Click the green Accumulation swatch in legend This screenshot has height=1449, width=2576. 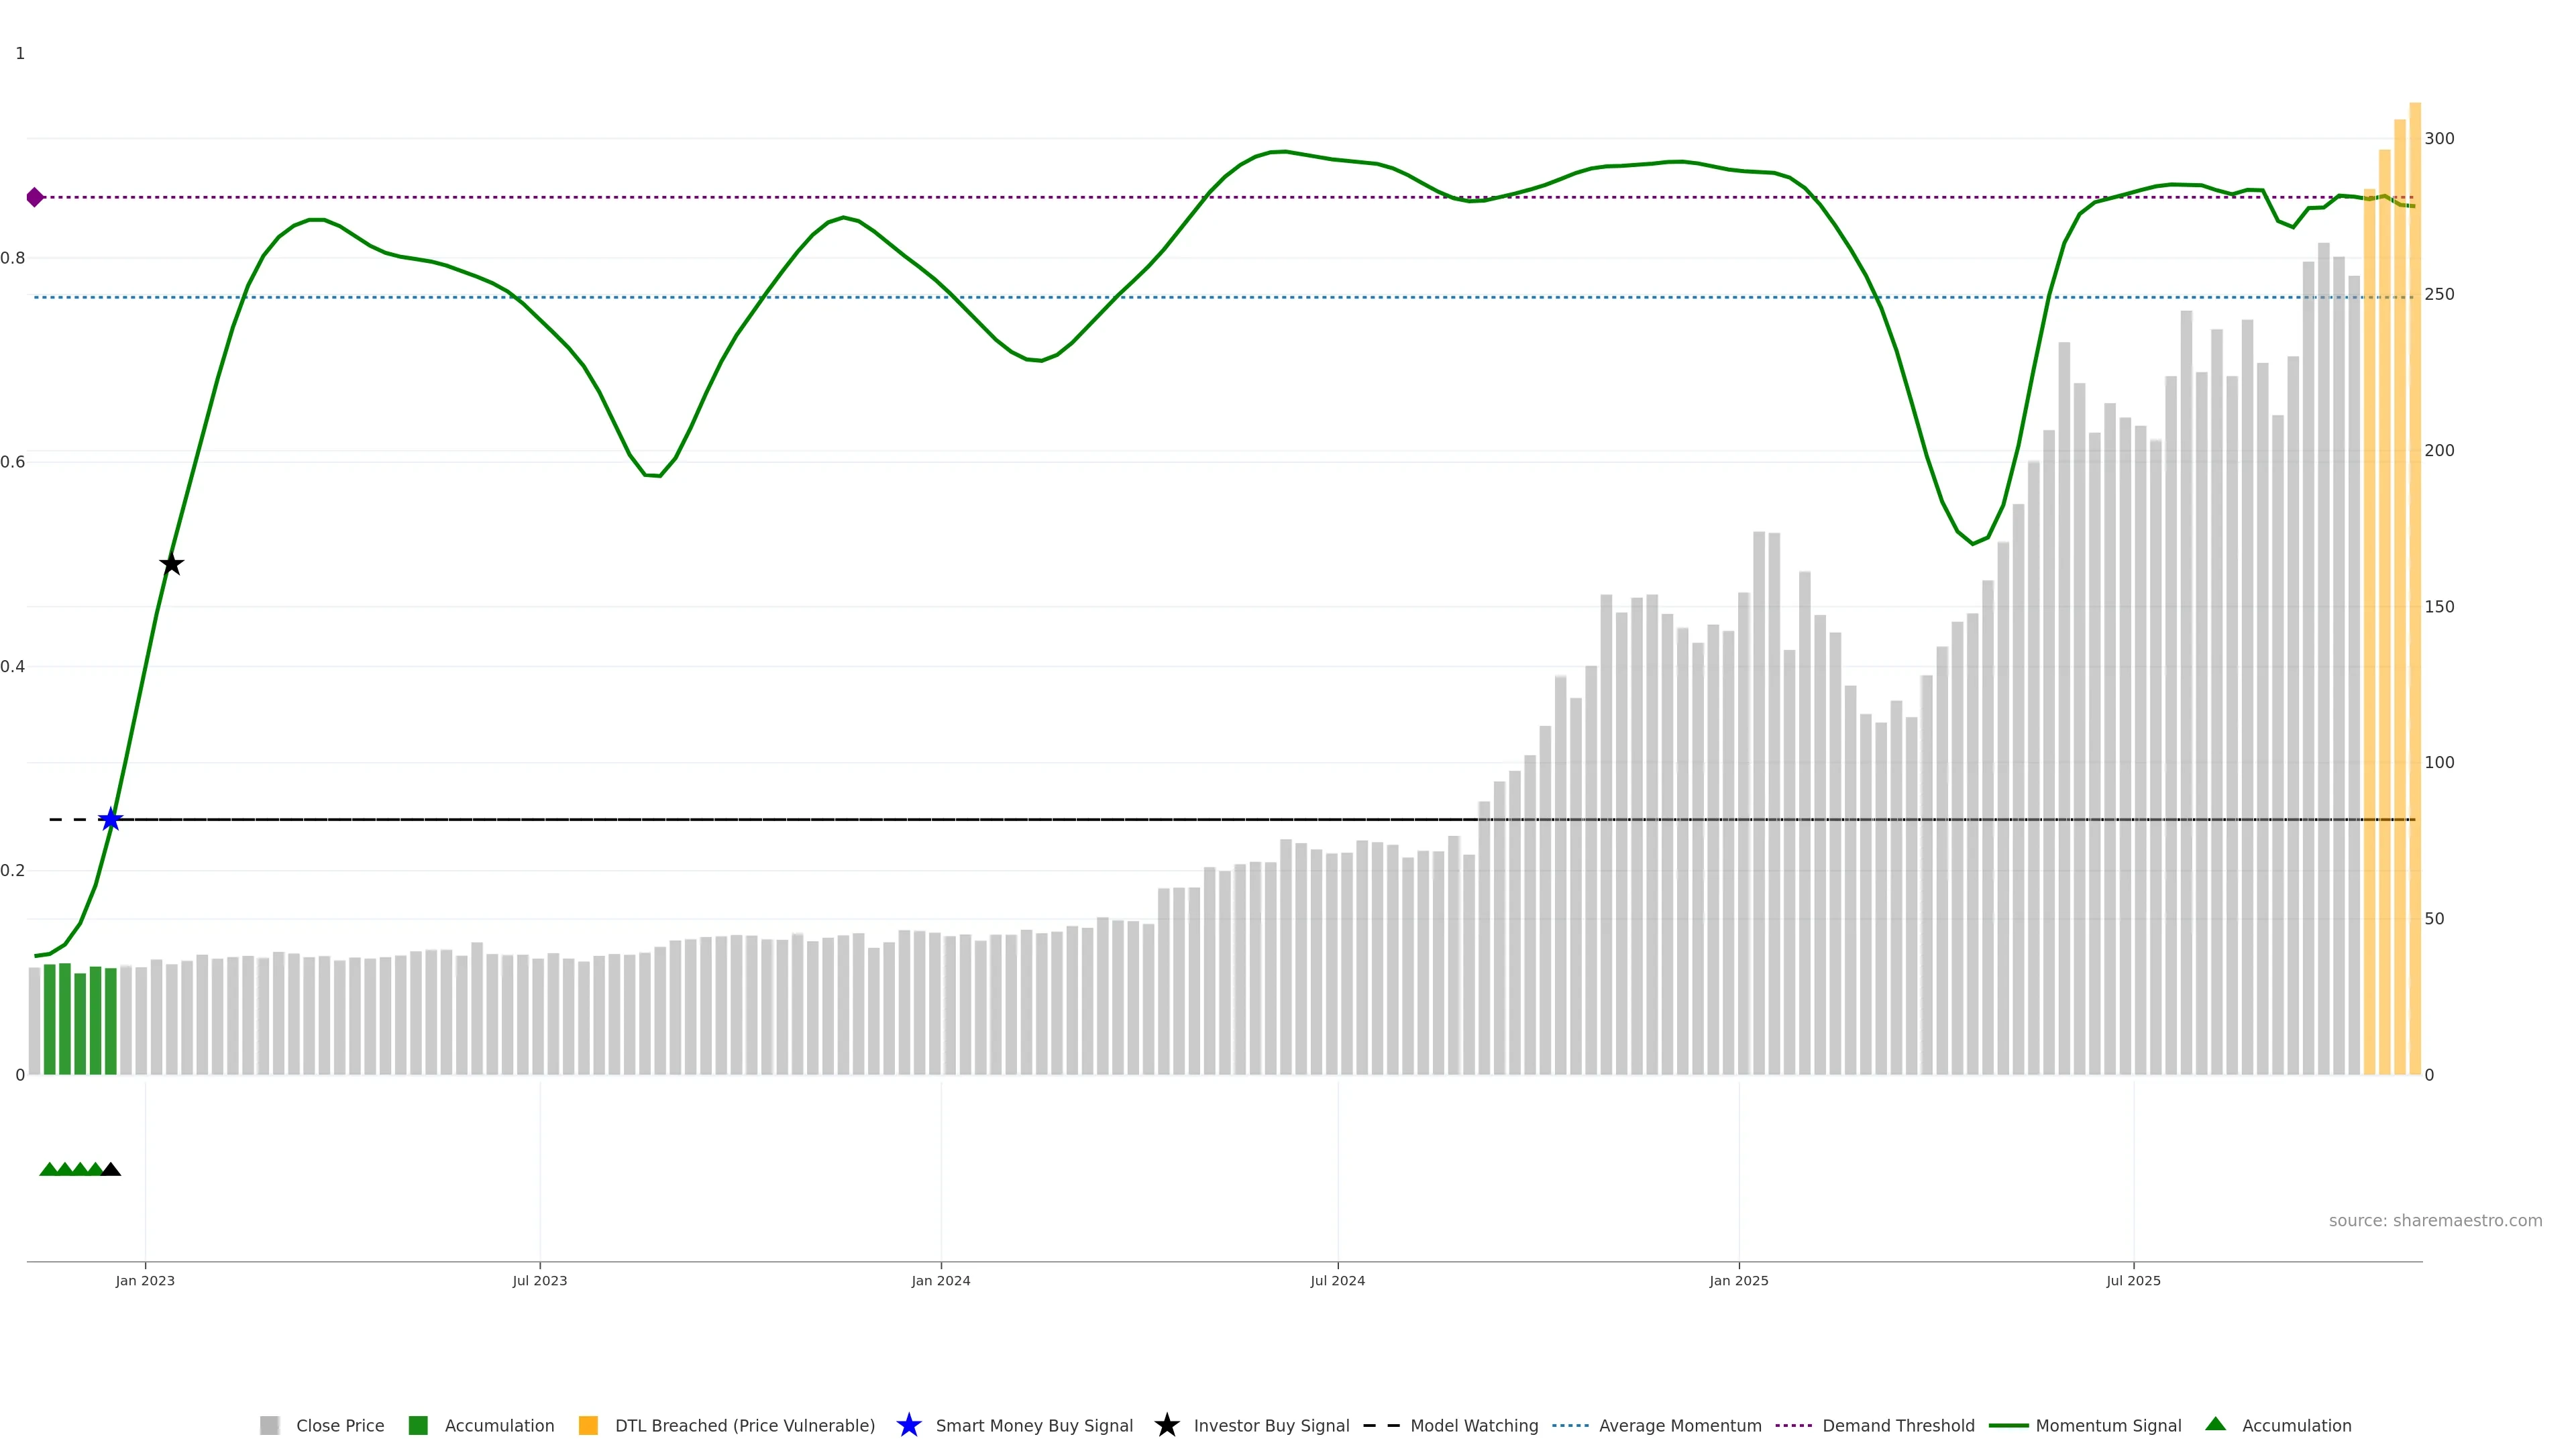pyautogui.click(x=419, y=1426)
